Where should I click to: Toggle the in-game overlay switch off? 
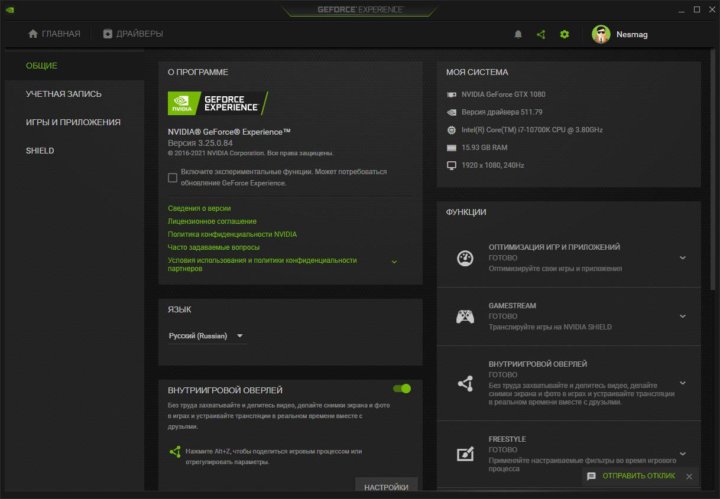click(401, 388)
